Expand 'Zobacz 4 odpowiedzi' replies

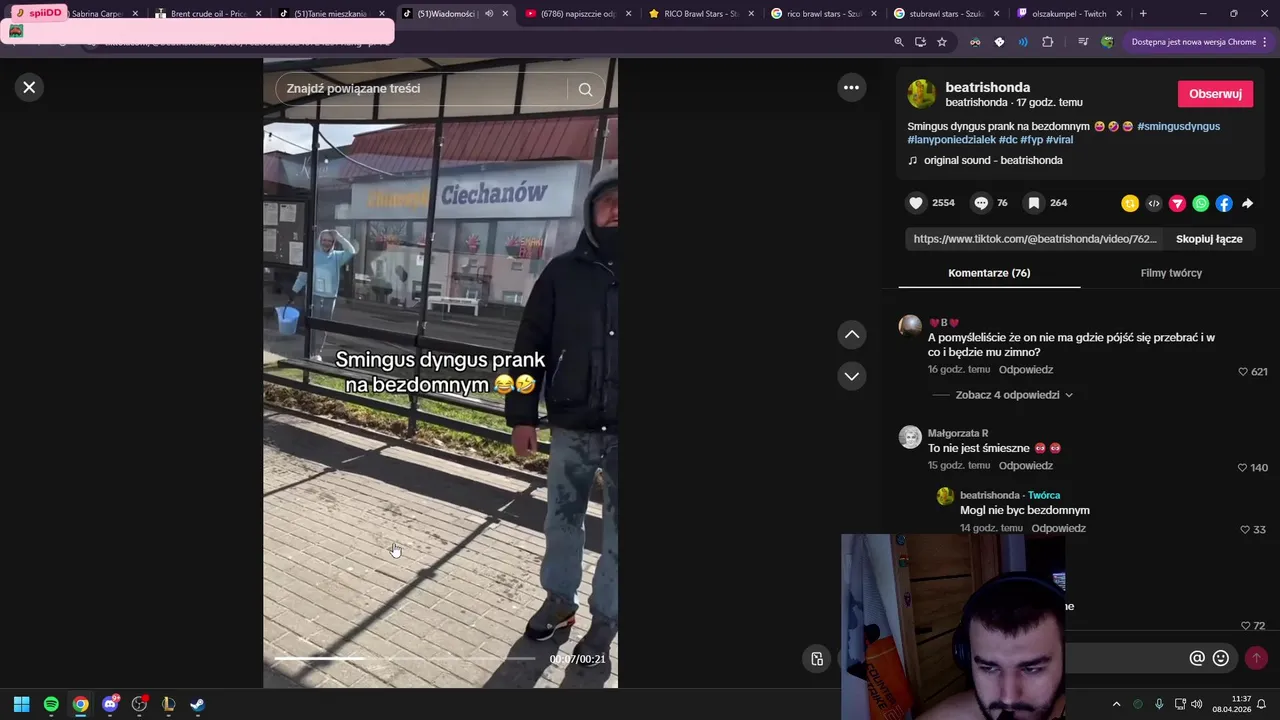click(x=1014, y=395)
